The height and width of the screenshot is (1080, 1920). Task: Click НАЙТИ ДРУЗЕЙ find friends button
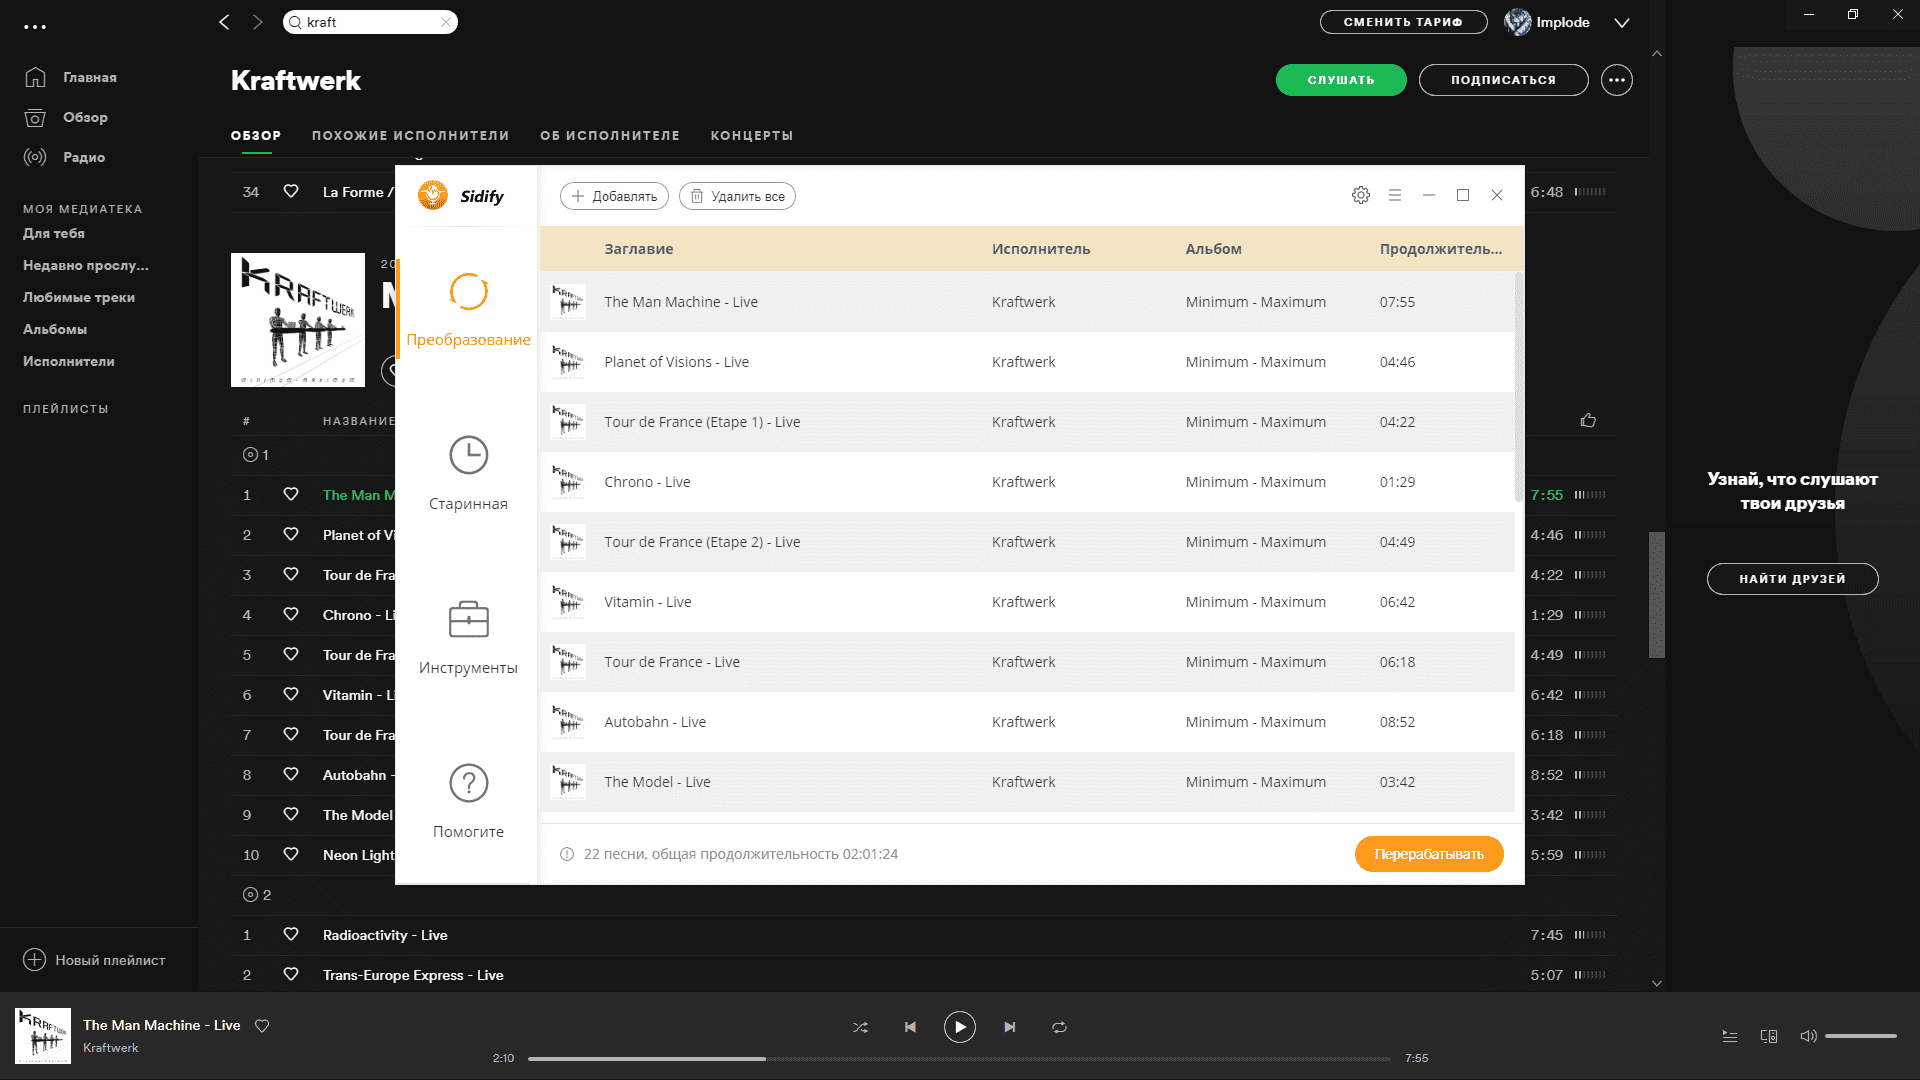click(1792, 579)
